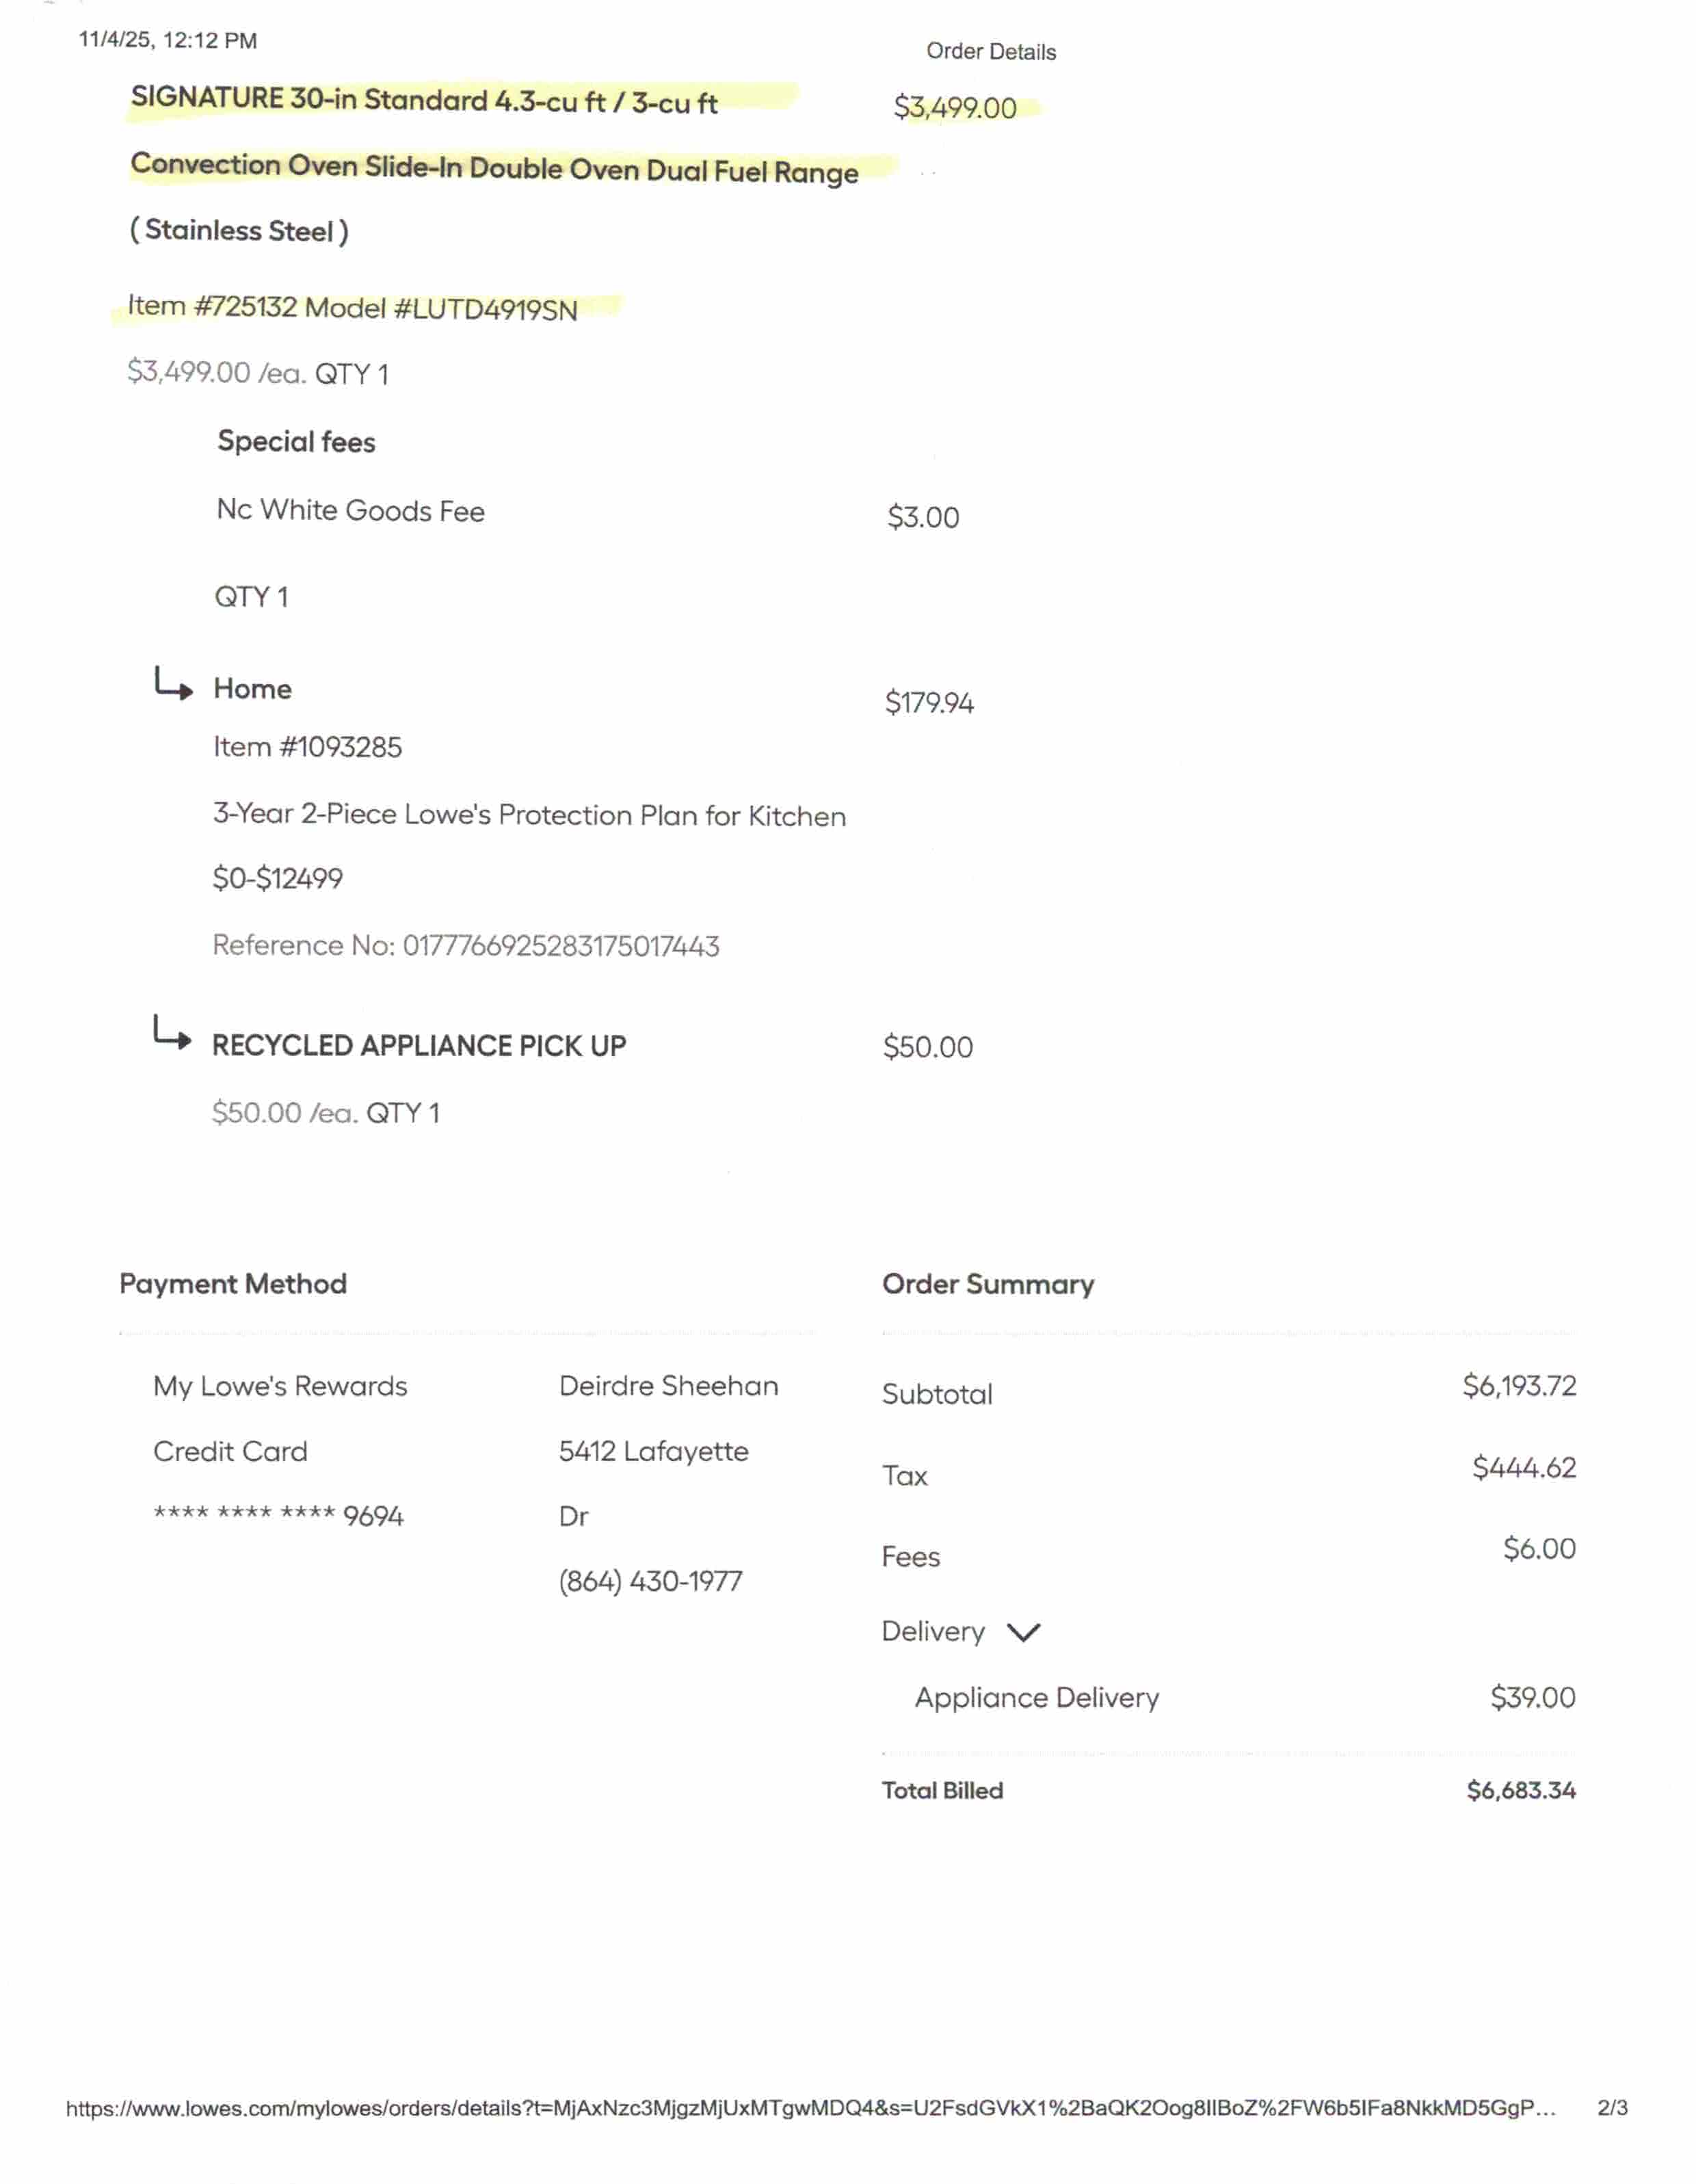
Task: Click the Item #725132 Model #LUTD4919SN line
Action: (352, 307)
